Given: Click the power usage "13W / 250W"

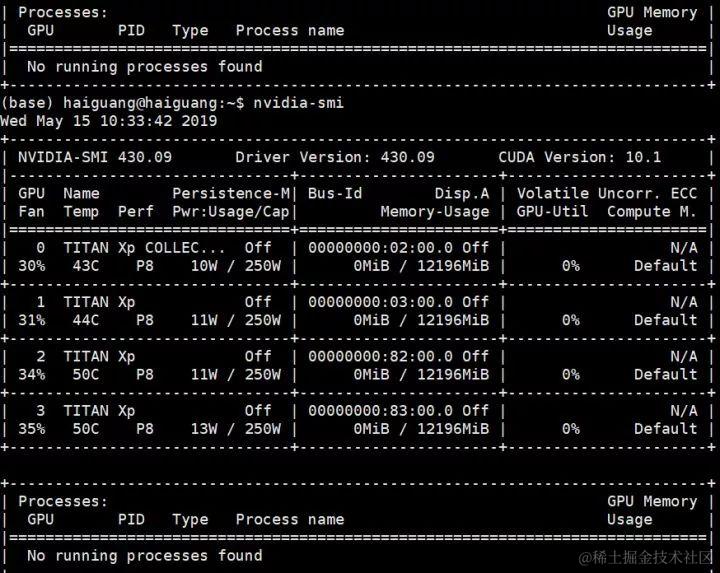Looking at the screenshot, I should tap(236, 429).
